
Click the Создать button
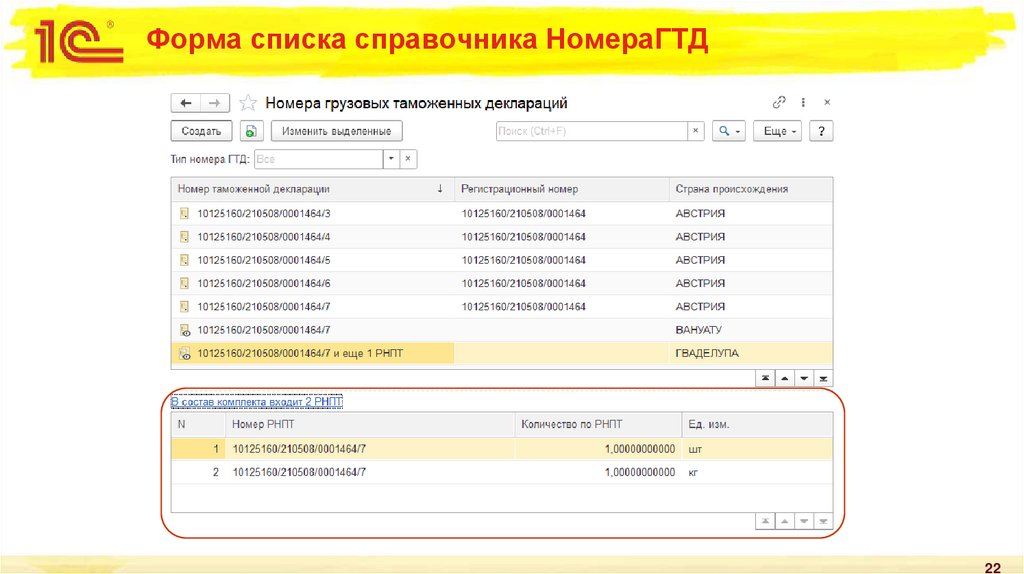[201, 131]
